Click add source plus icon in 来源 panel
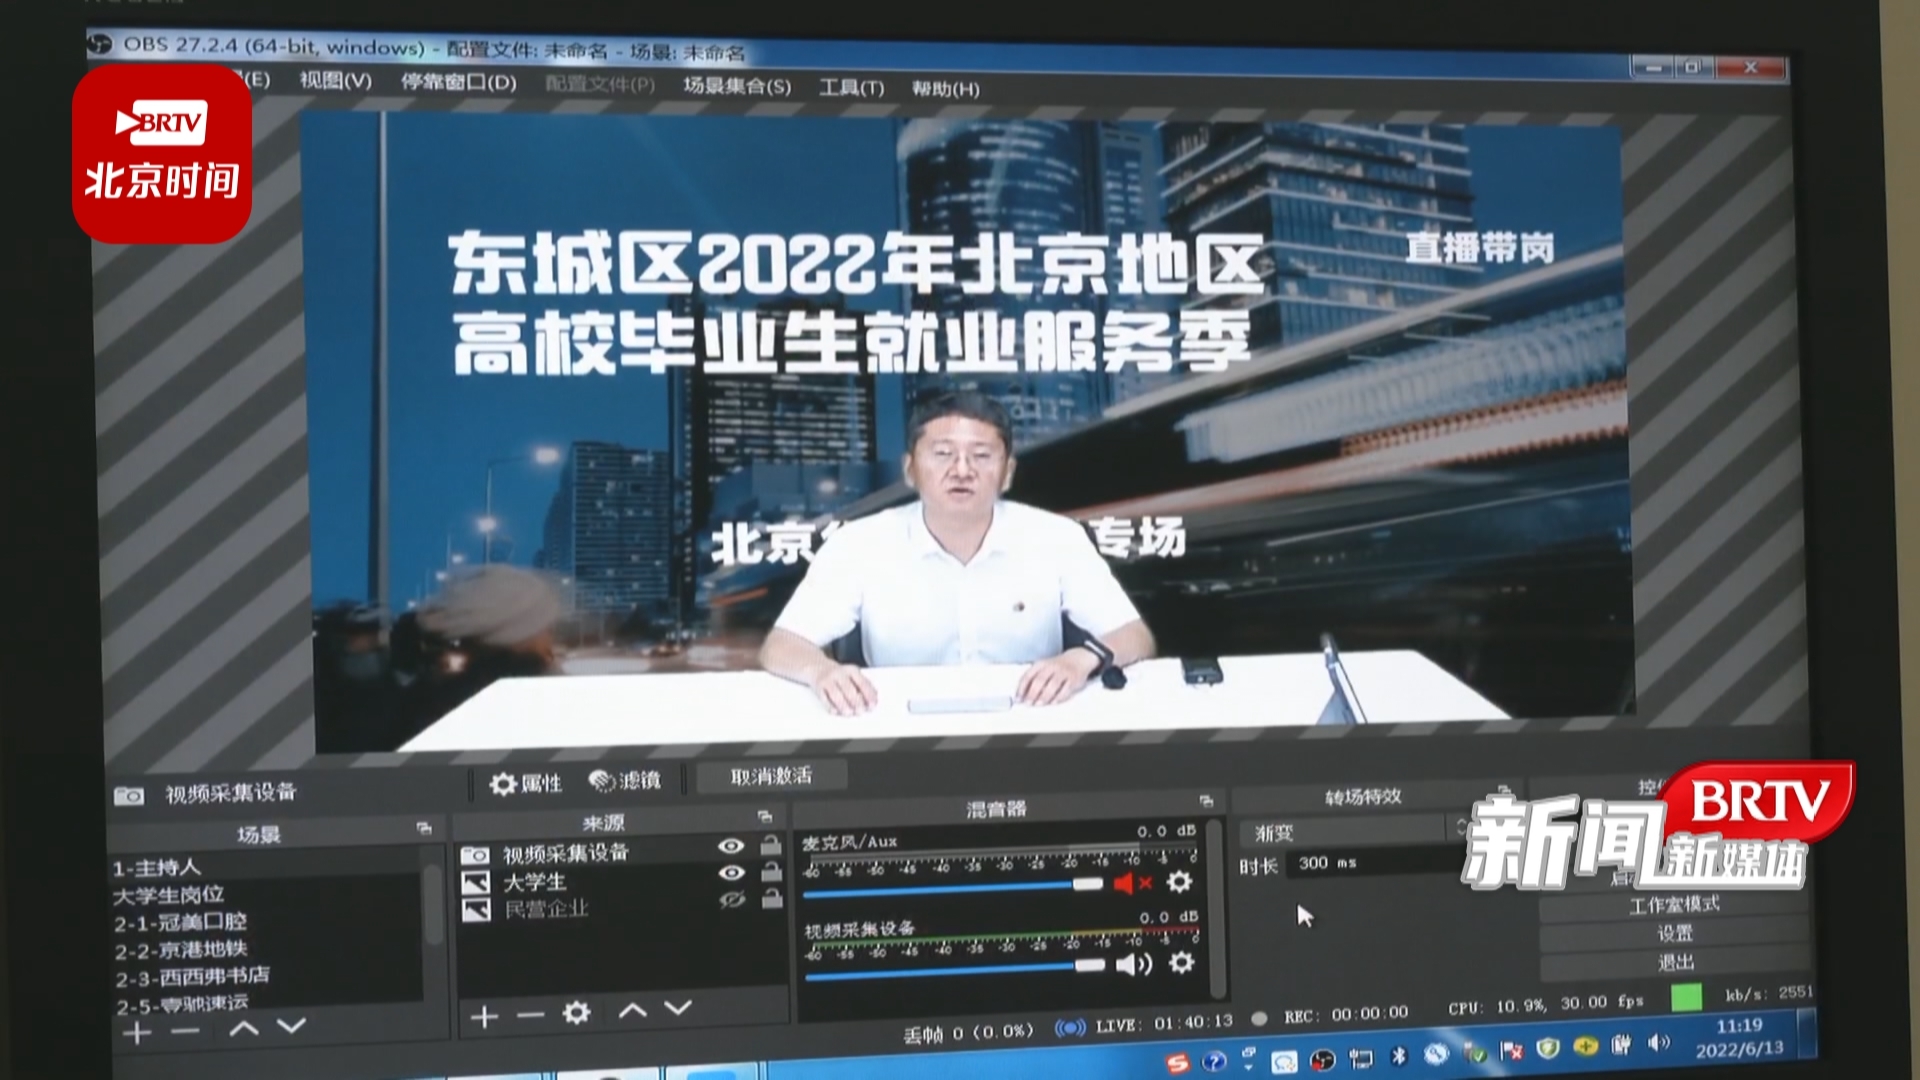Viewport: 1920px width, 1080px height. click(x=484, y=1017)
